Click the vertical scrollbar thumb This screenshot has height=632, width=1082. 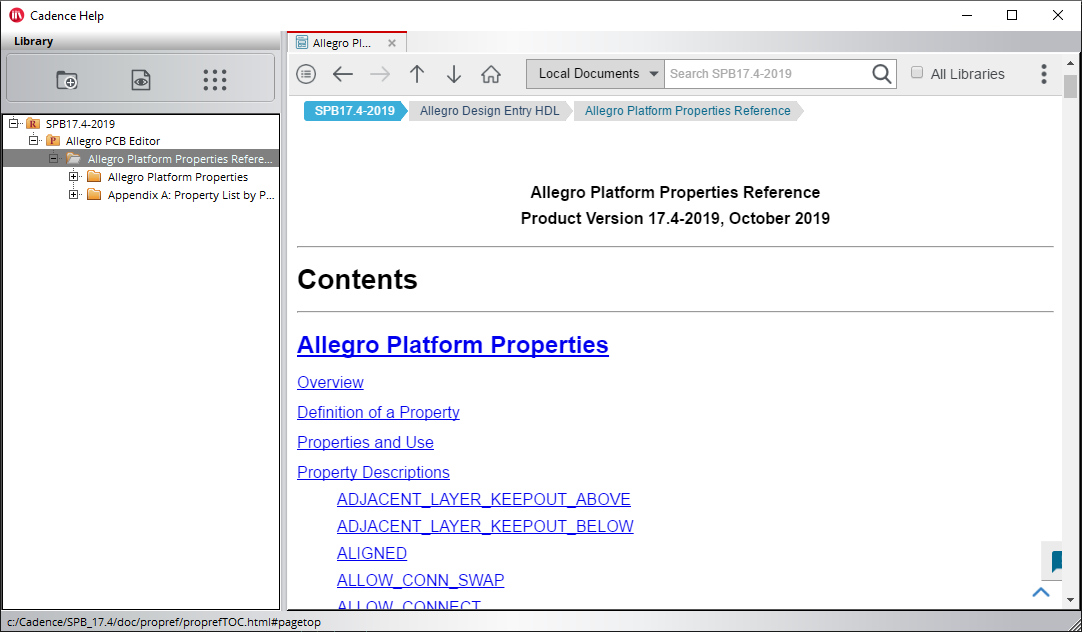[x=1070, y=87]
